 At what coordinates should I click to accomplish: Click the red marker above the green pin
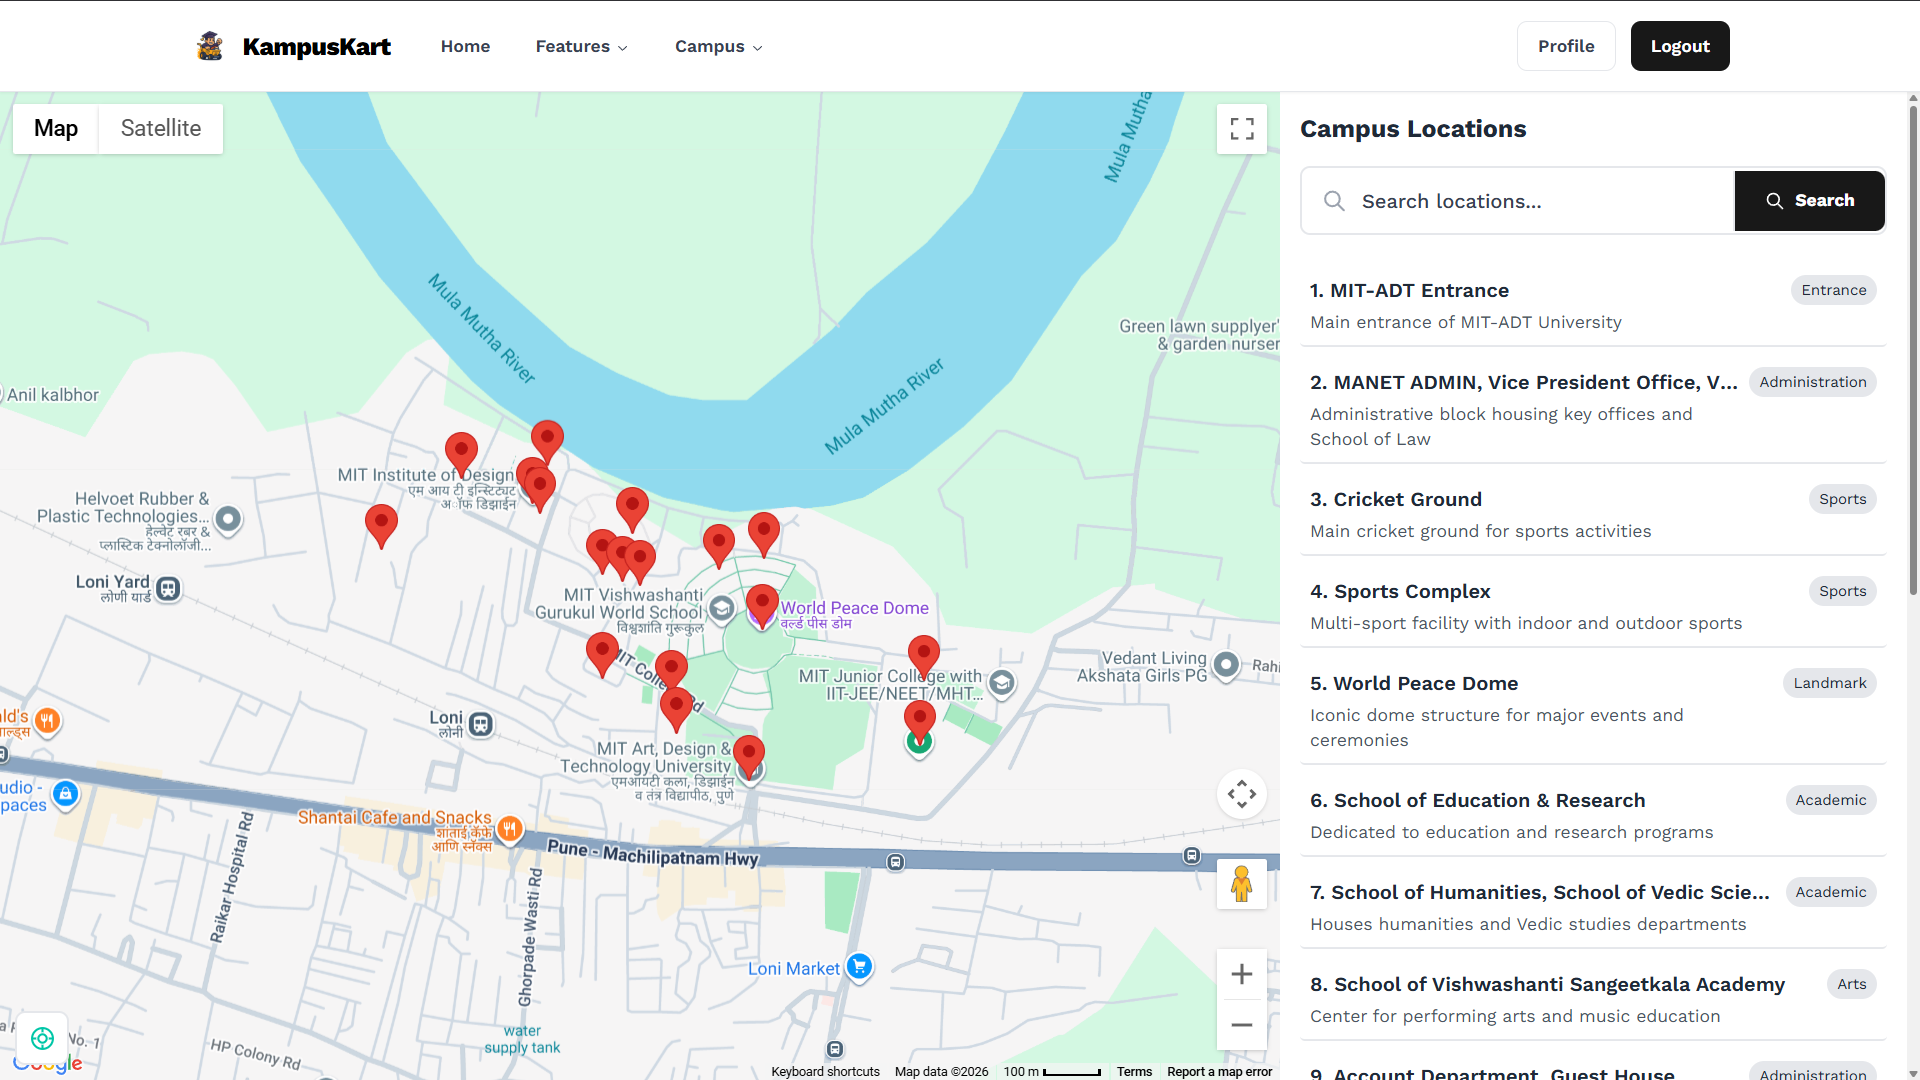click(x=919, y=722)
